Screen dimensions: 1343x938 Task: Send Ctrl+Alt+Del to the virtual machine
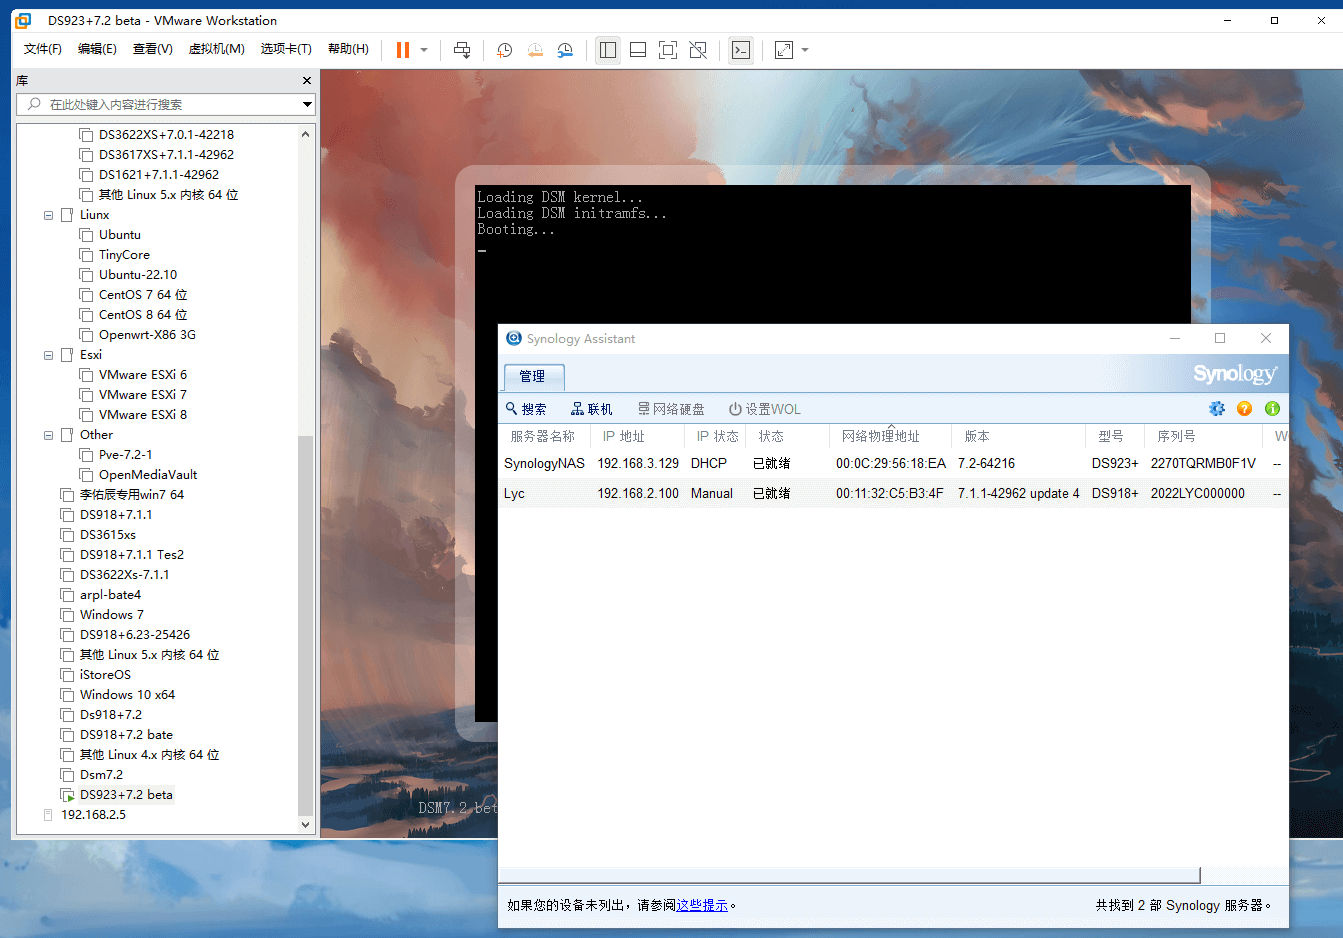[x=462, y=50]
